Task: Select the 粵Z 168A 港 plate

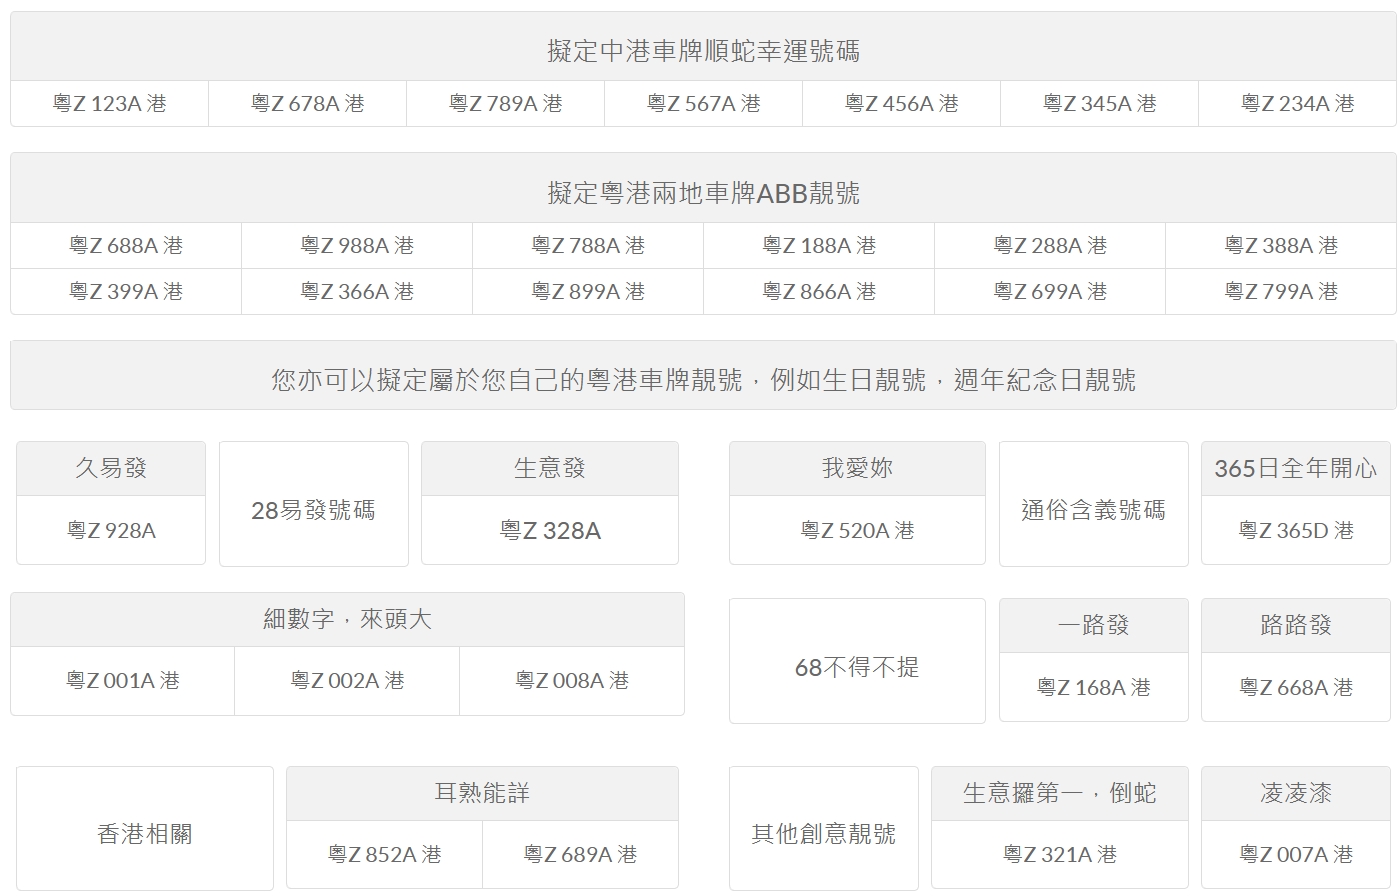Action: point(1093,688)
